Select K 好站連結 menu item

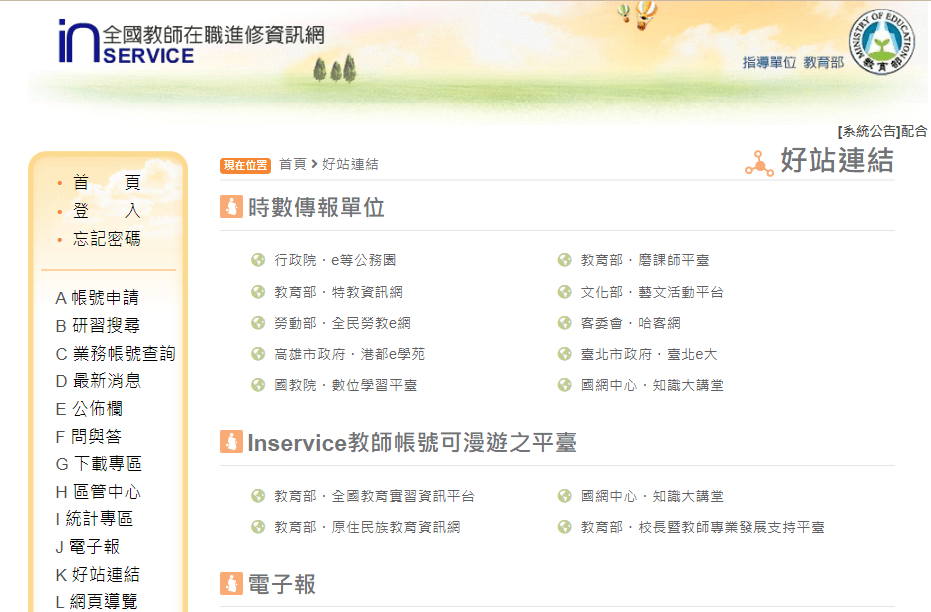(x=97, y=574)
